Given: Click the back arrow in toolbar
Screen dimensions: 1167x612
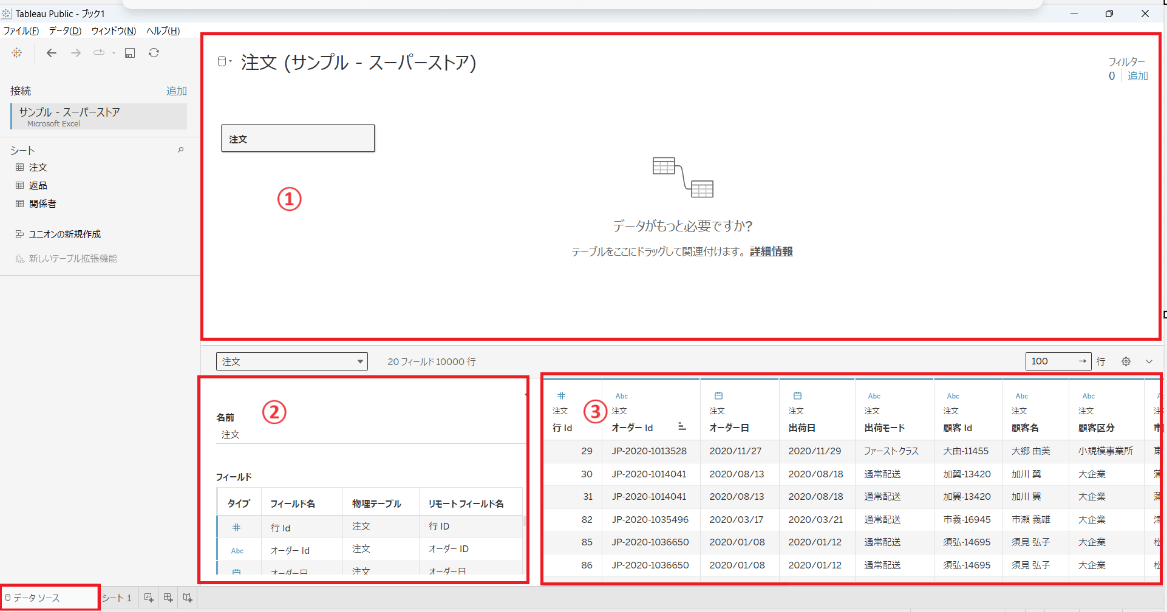Looking at the screenshot, I should (x=51, y=53).
